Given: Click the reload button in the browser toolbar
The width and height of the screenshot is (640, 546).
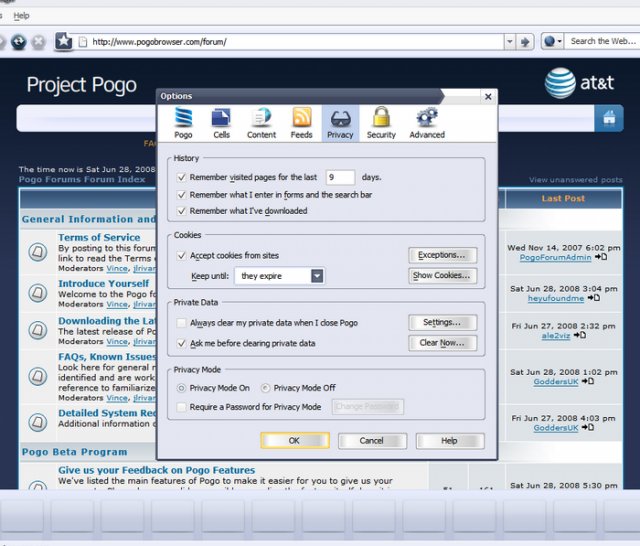Looking at the screenshot, I should click(18, 42).
